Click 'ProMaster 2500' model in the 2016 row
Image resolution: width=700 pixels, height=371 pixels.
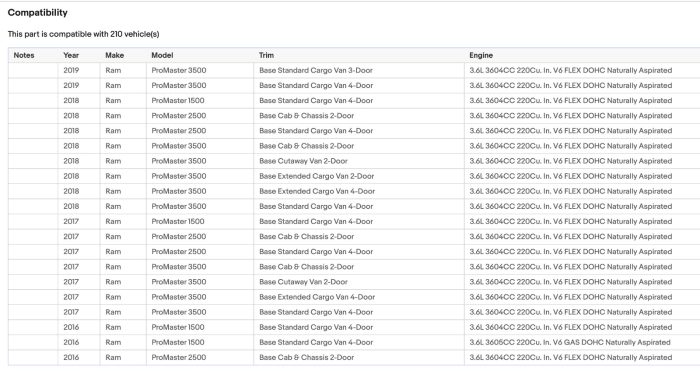pos(179,358)
